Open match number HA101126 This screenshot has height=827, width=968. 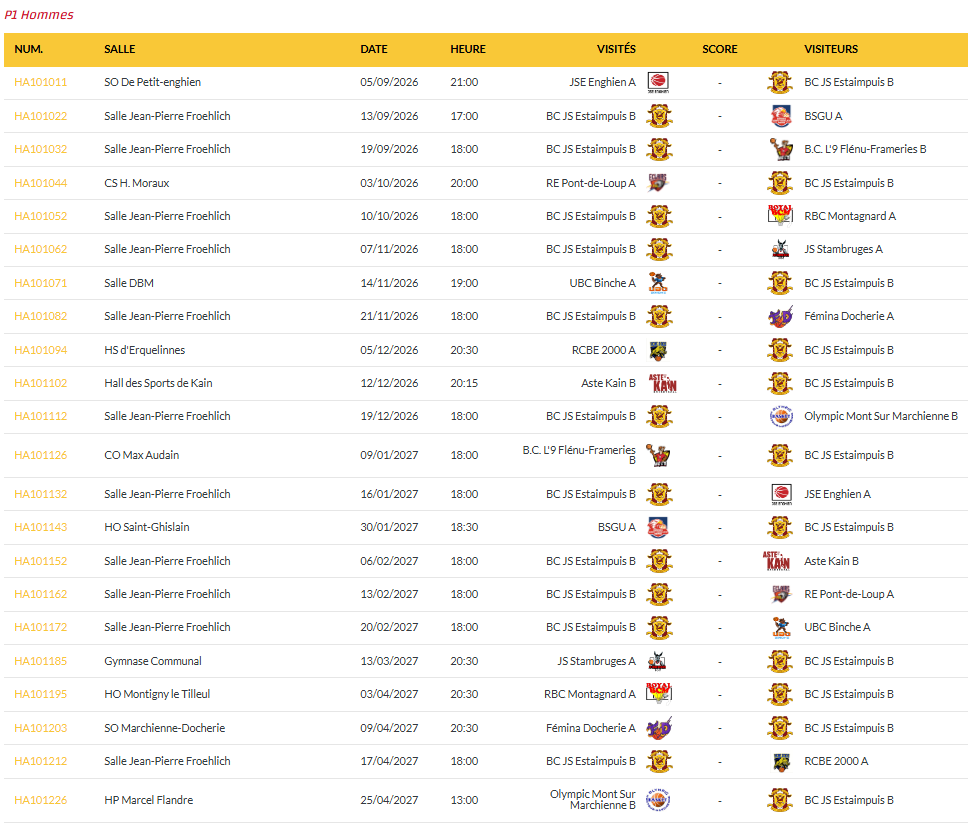click(x=41, y=455)
